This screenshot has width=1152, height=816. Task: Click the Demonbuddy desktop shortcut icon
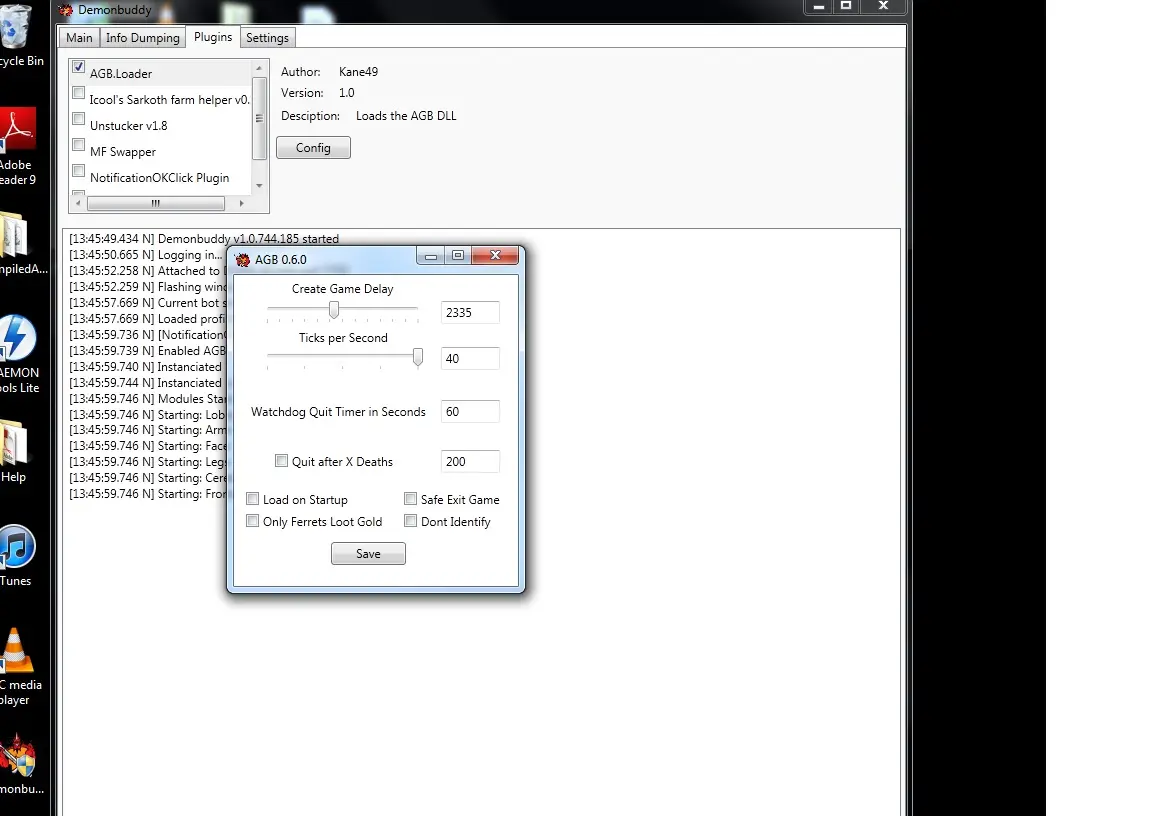click(x=18, y=756)
